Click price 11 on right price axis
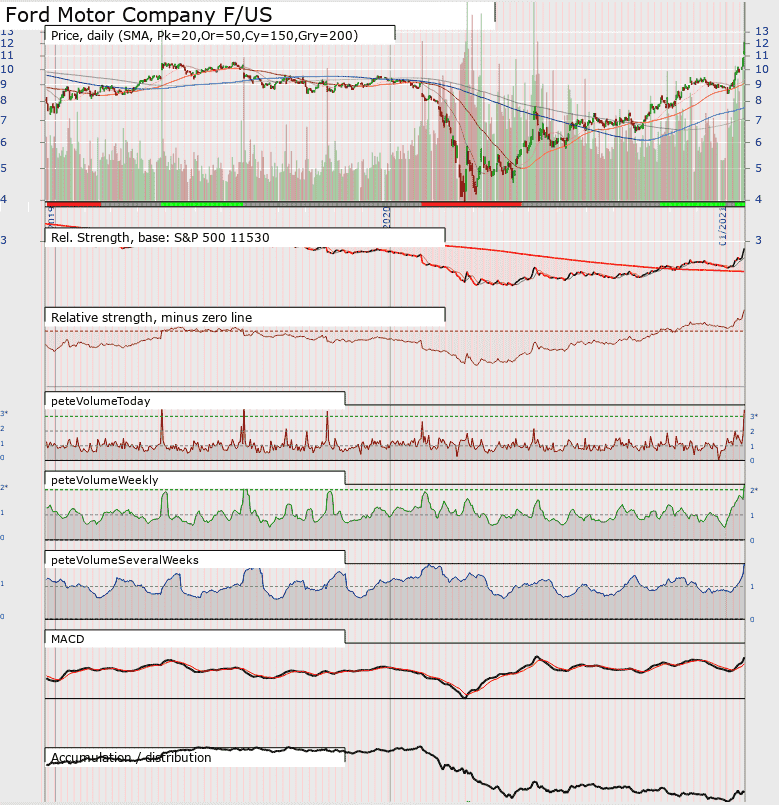 click(762, 55)
